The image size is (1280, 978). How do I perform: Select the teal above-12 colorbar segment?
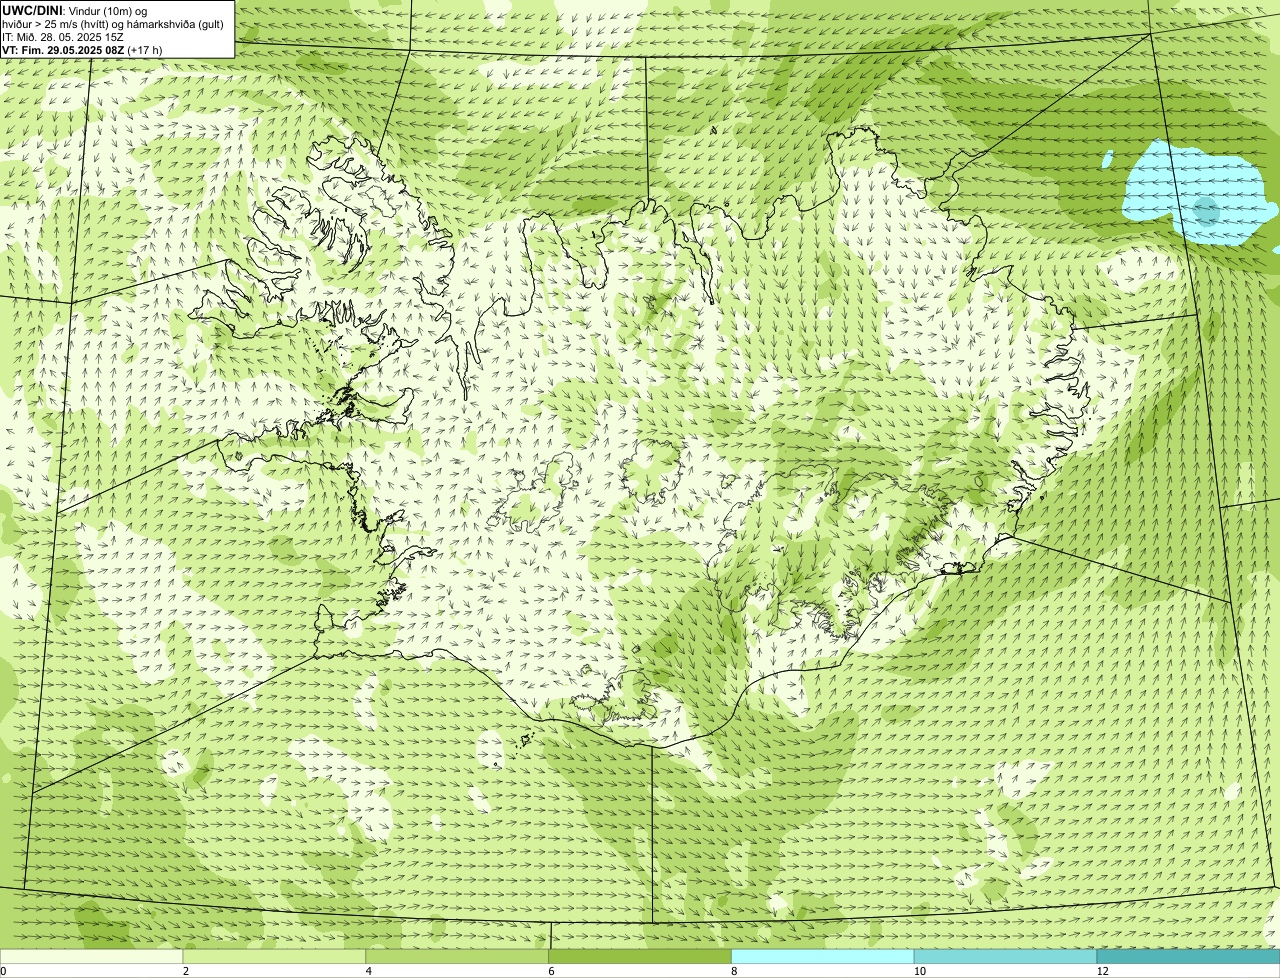1188,957
